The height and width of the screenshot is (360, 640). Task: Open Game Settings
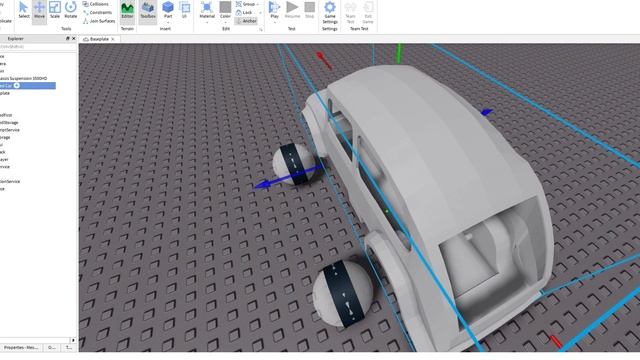point(330,13)
